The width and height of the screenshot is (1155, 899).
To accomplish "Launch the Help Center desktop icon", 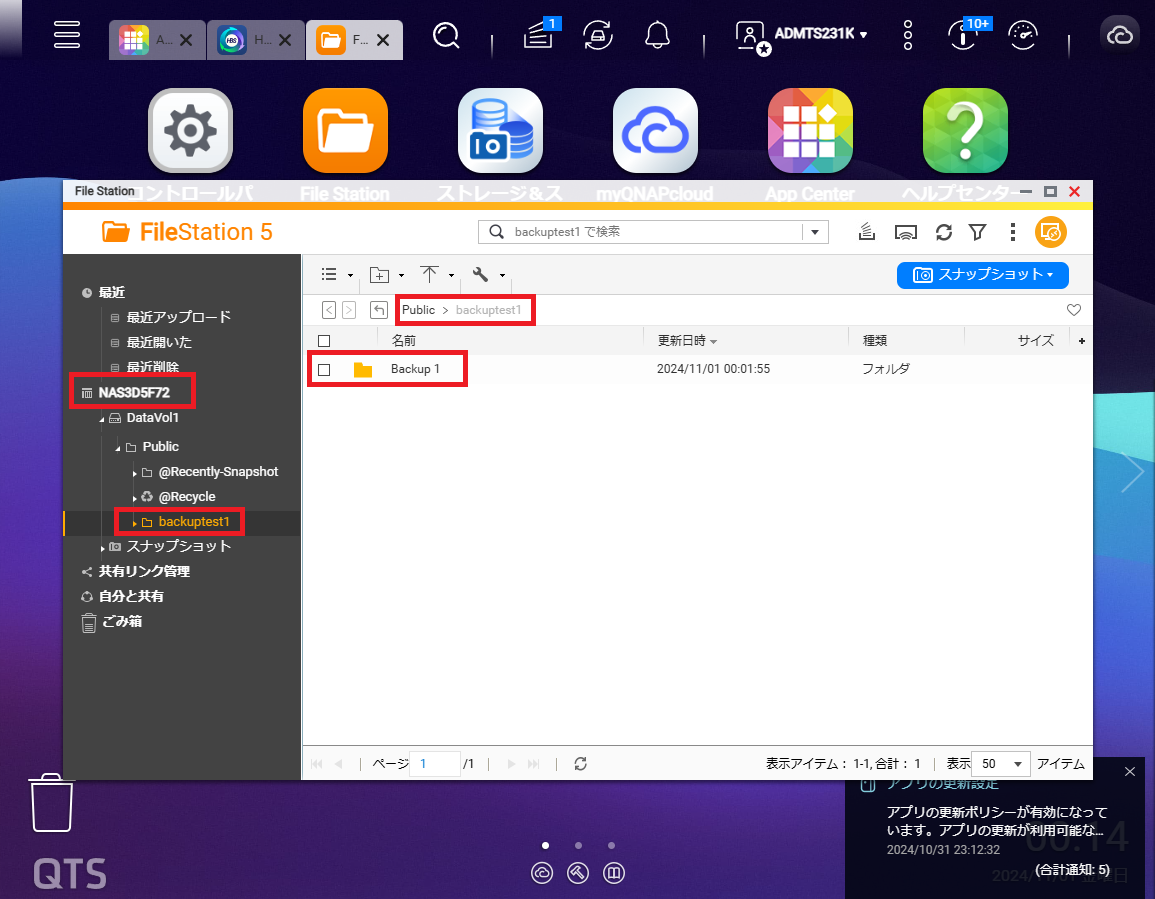I will click(965, 130).
